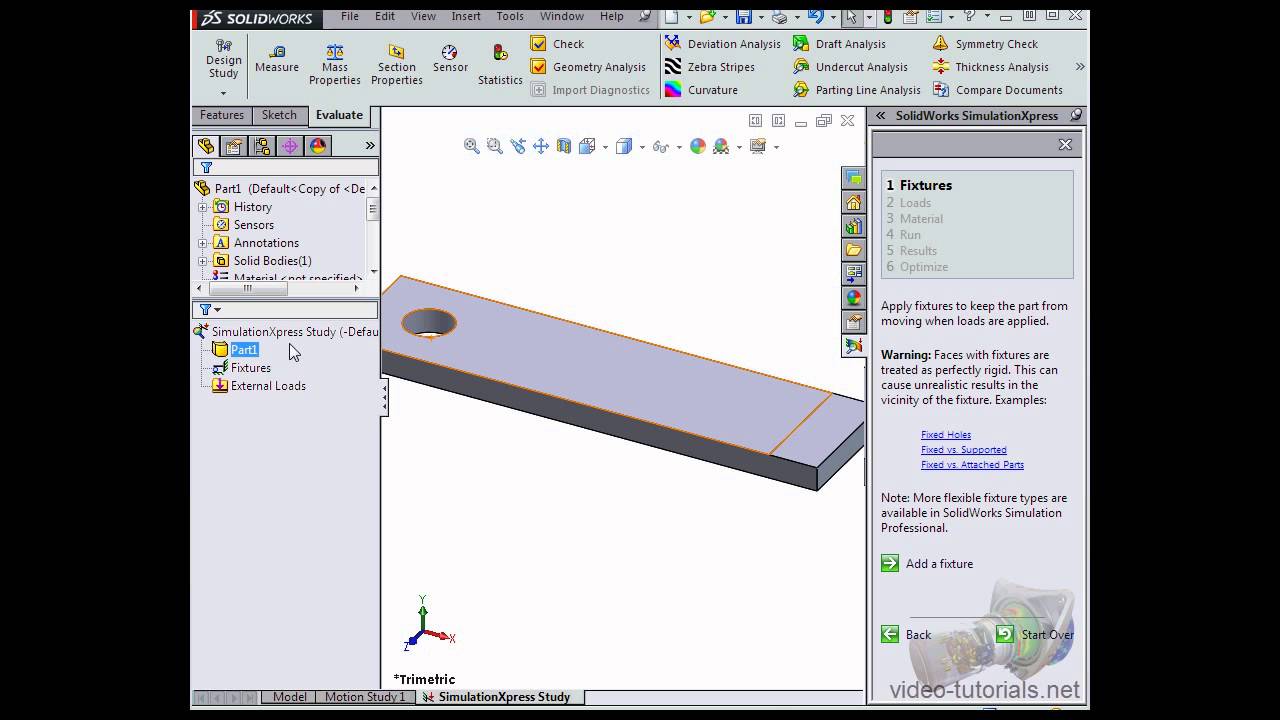Expand the Solid Bodies(1) node
Viewport: 1280px width, 720px height.
click(203, 261)
